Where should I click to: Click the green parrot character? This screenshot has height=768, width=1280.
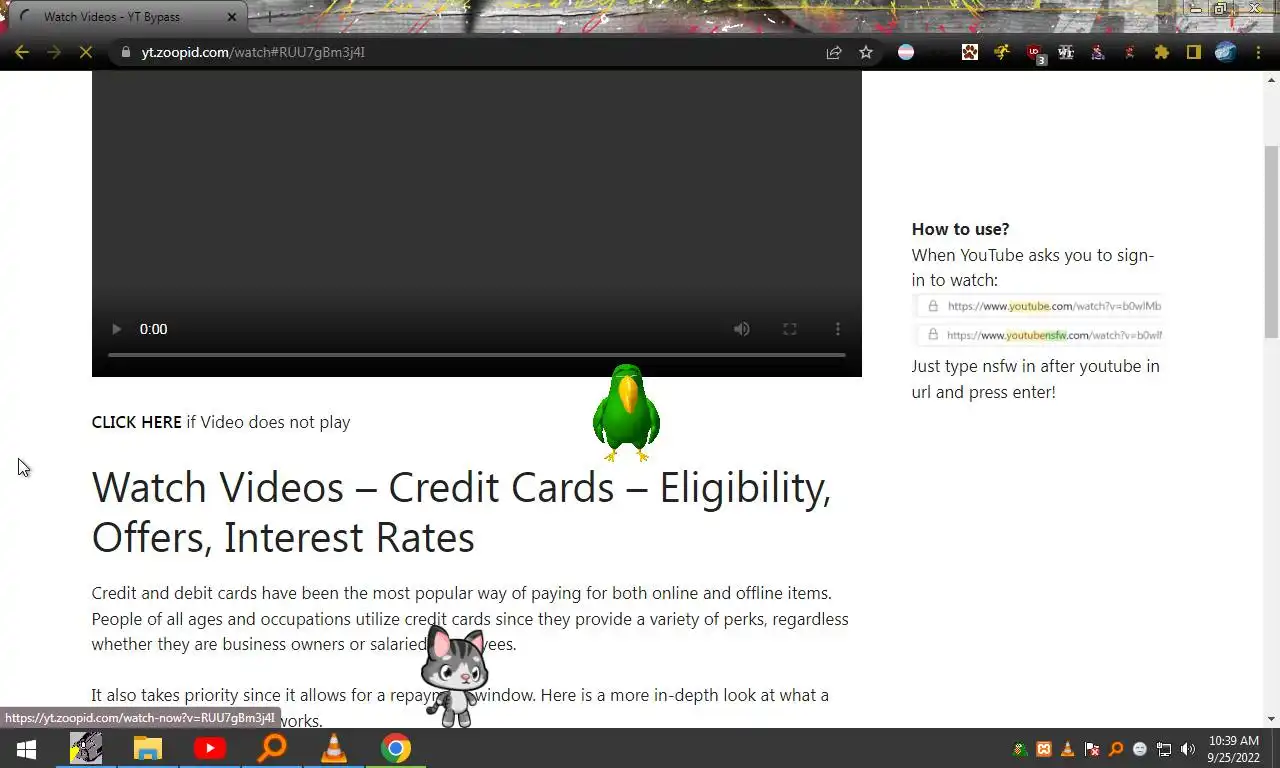(626, 413)
